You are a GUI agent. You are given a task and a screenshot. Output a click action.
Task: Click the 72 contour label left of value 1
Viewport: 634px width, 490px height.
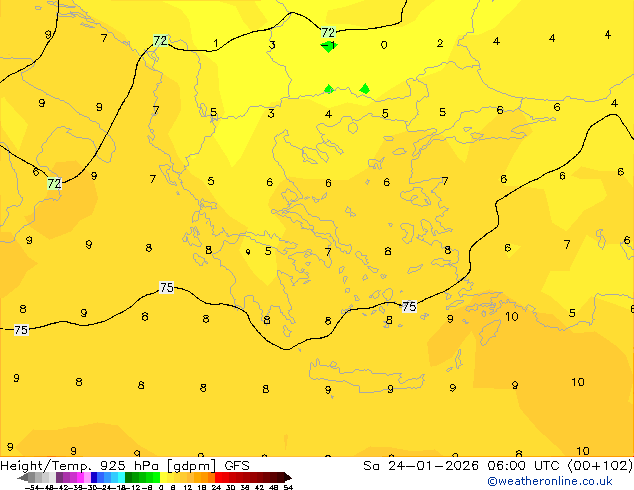point(161,40)
